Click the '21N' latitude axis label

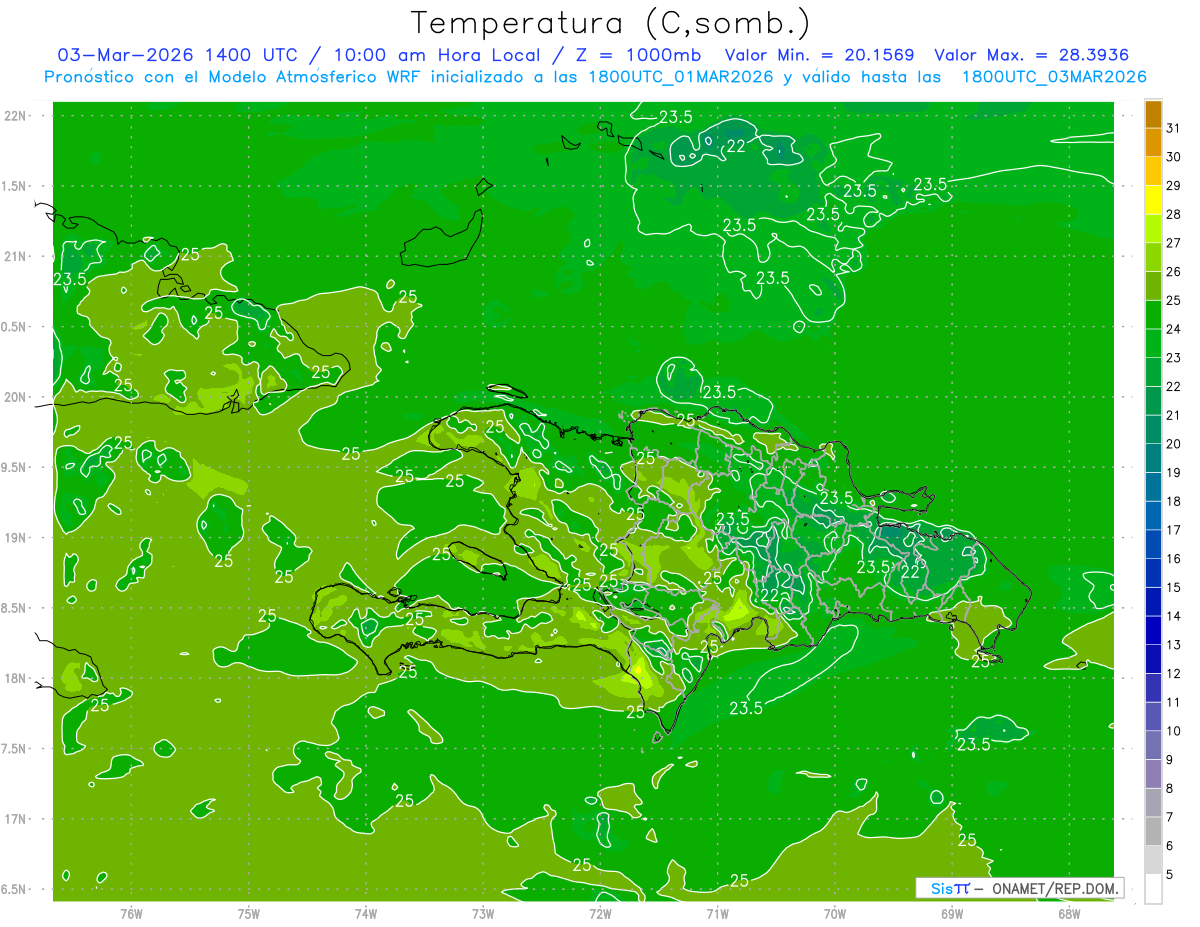point(15,257)
